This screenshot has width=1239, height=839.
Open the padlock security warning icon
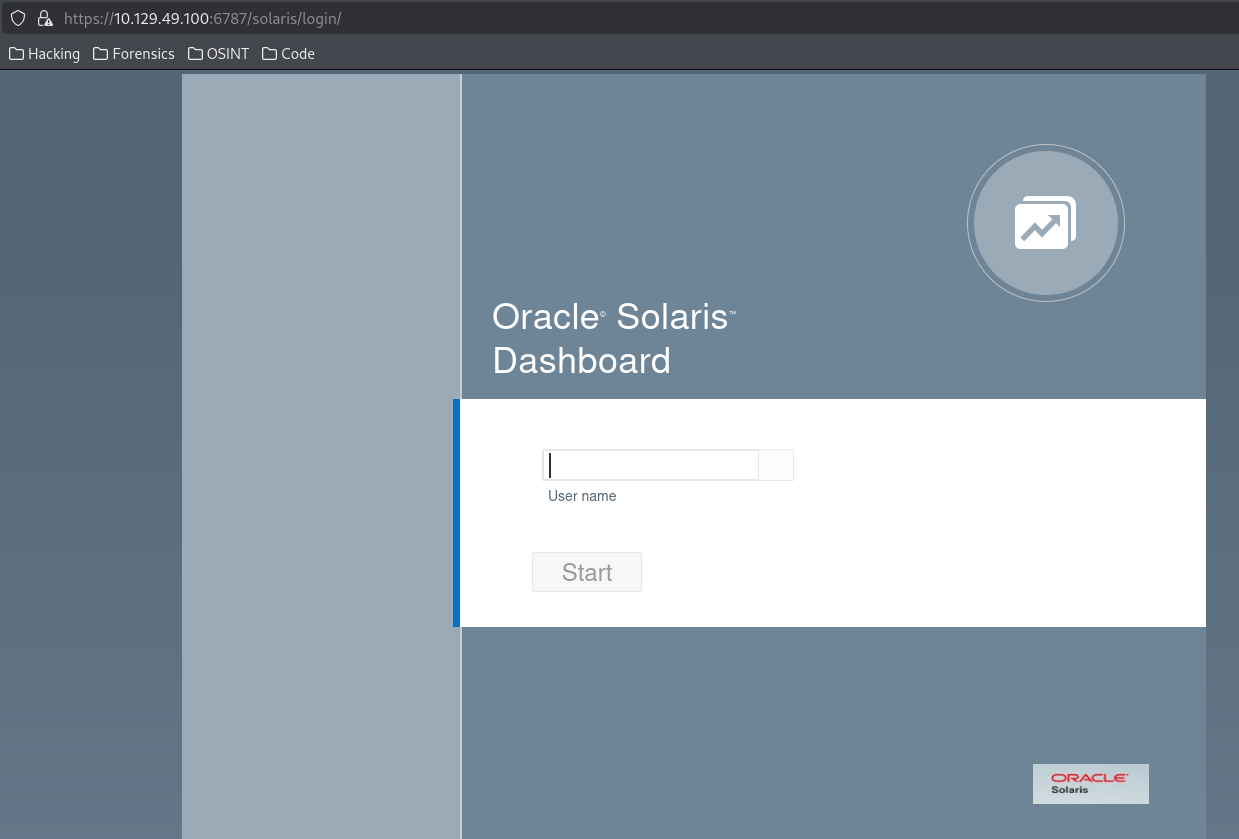click(x=44, y=18)
